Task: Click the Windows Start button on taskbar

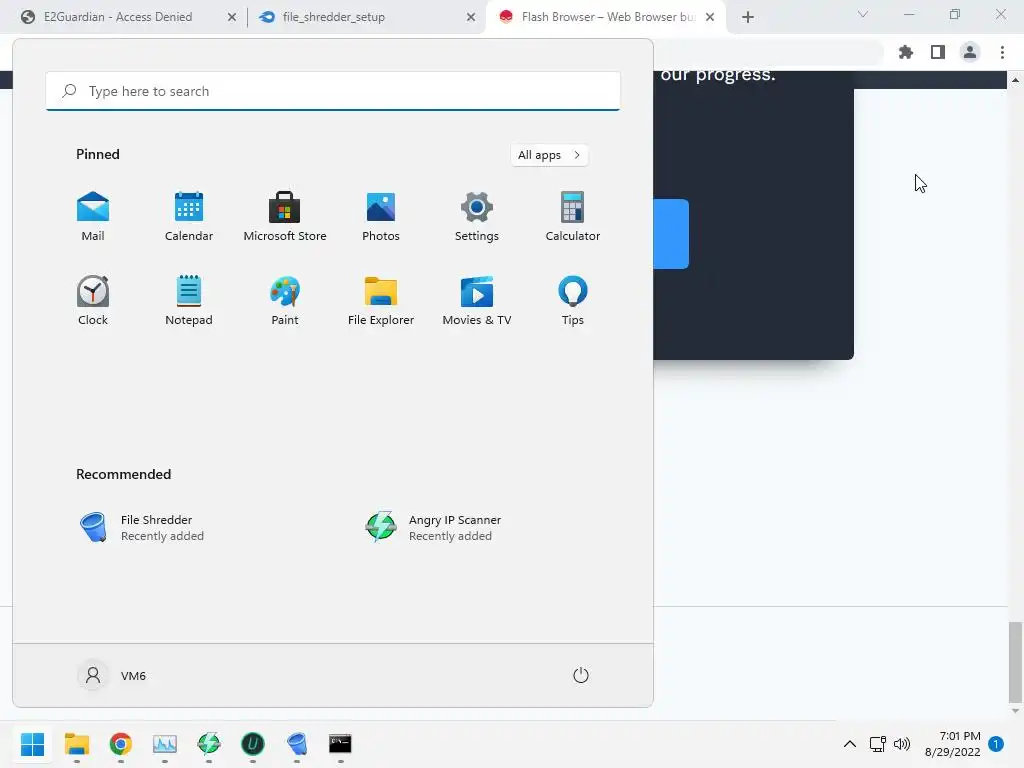Action: (33, 744)
